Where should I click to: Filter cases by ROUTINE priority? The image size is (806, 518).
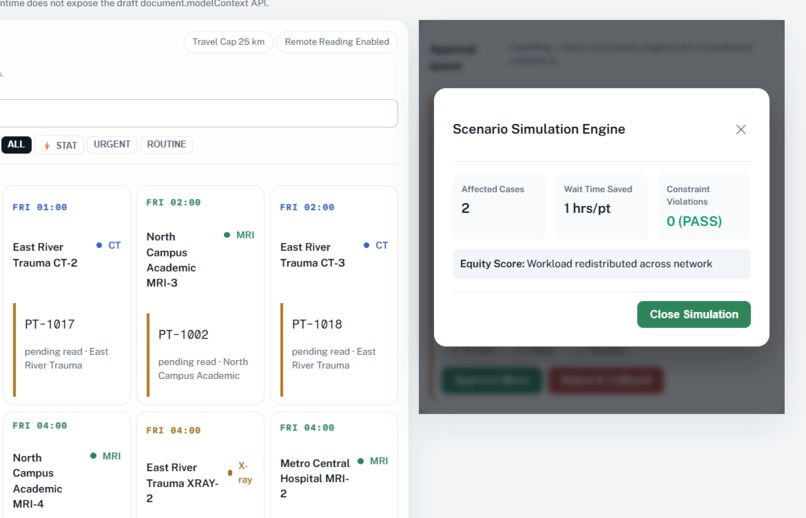(x=167, y=144)
